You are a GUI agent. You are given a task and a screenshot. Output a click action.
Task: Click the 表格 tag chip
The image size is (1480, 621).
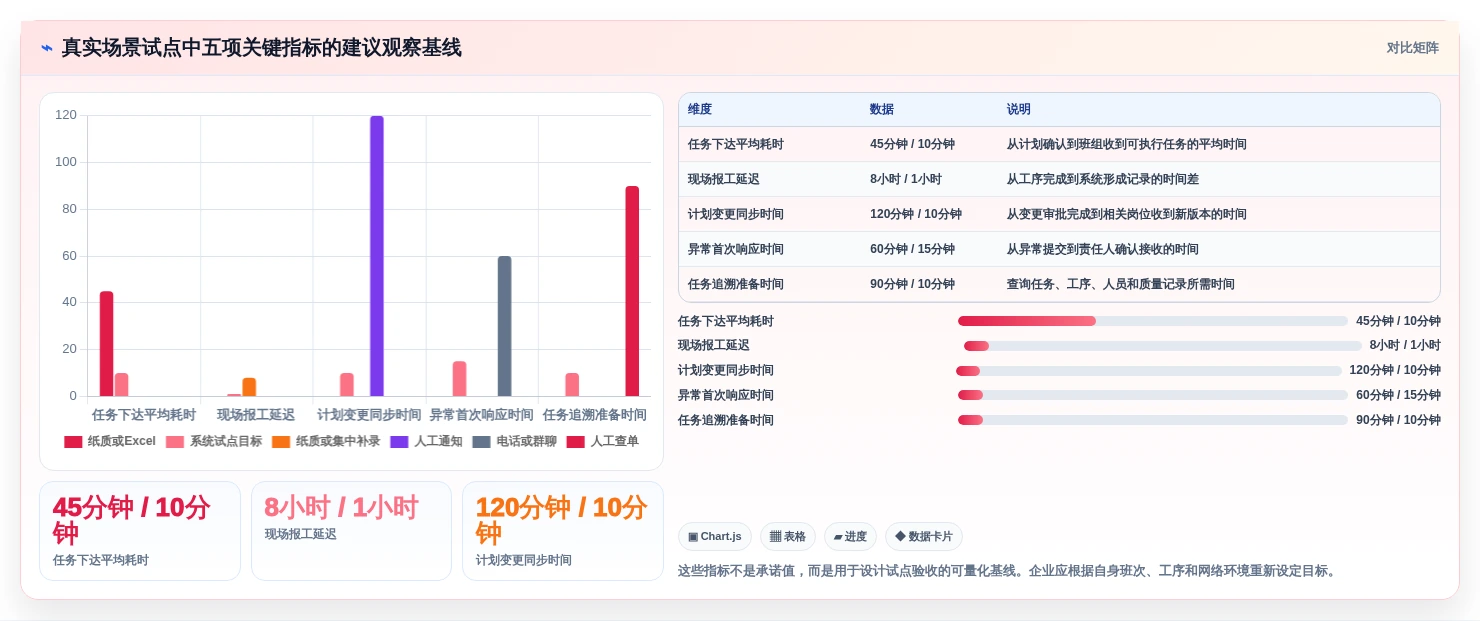click(x=788, y=536)
